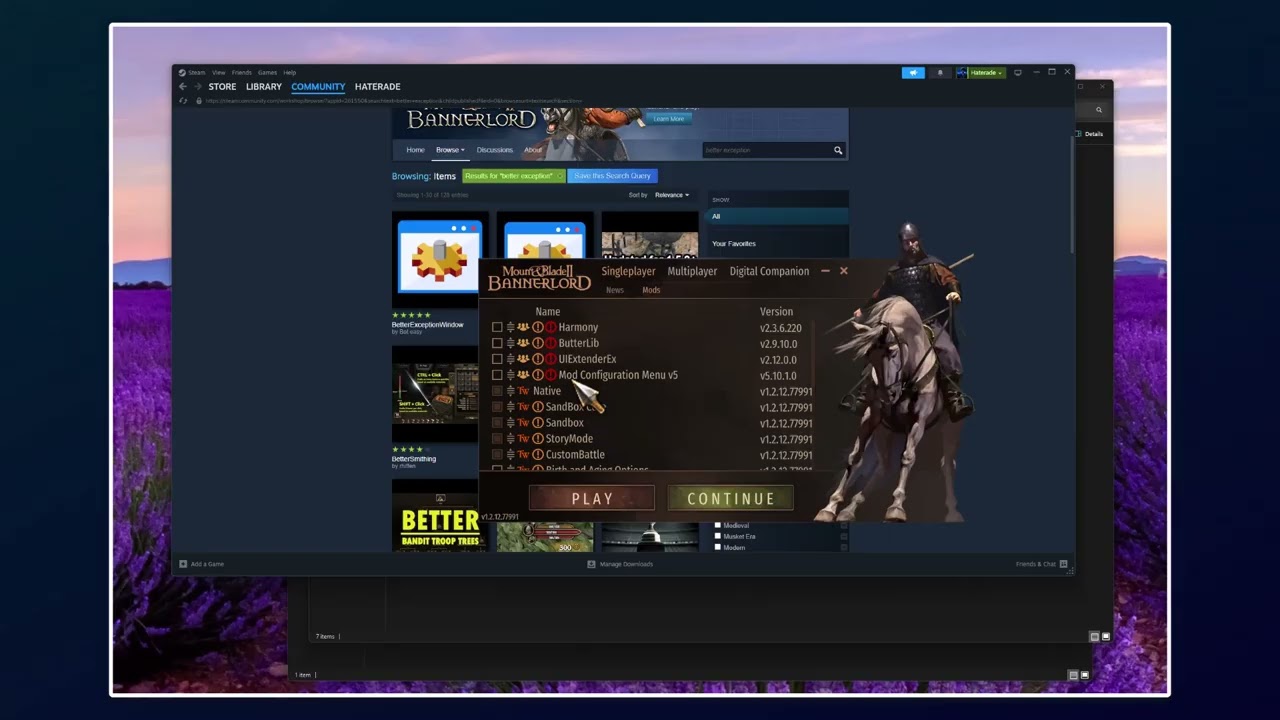Click the Friends & Chat icon
This screenshot has height=720, width=1280.
1063,564
